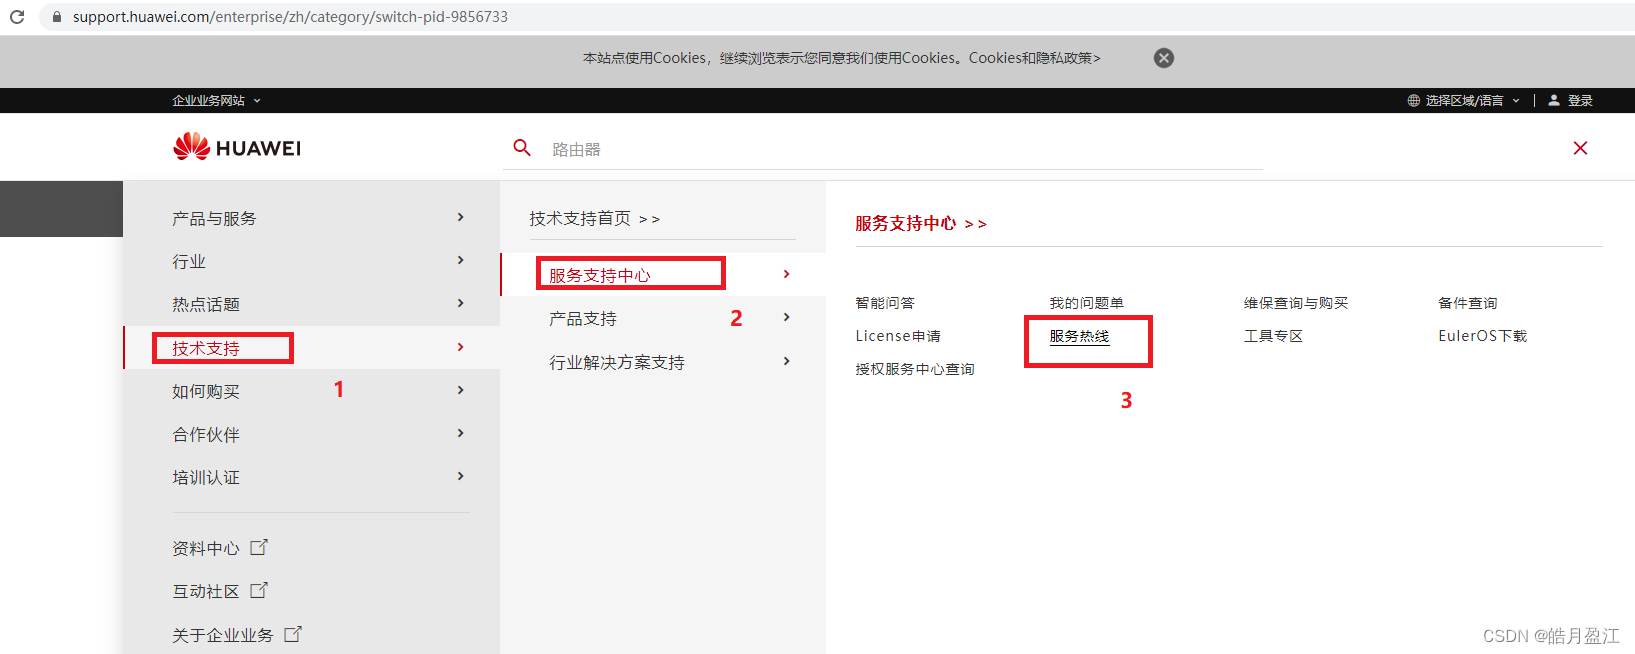Select 服务支持中心 in the submenu

click(600, 275)
